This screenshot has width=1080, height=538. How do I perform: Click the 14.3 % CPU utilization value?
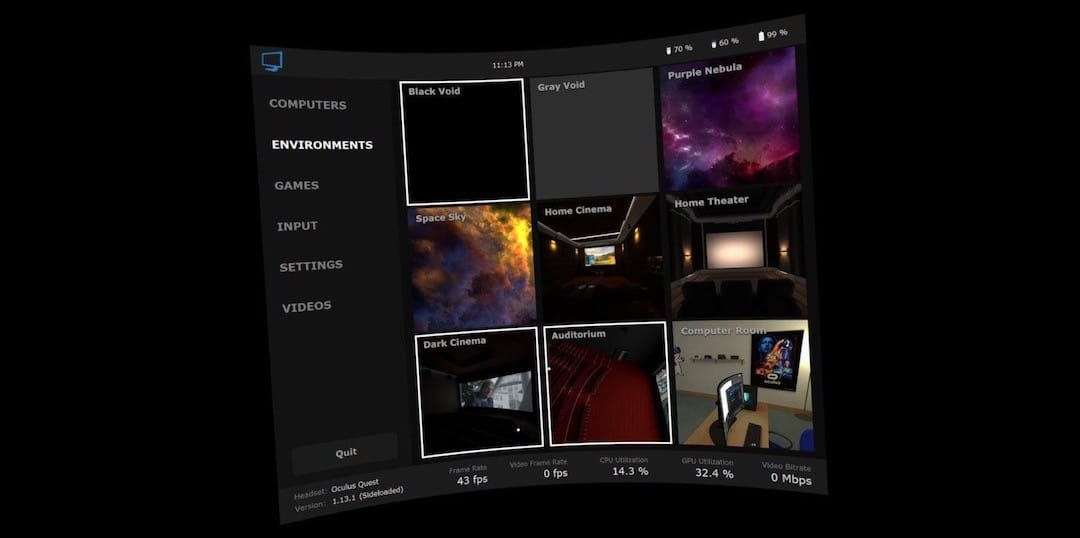[630, 472]
